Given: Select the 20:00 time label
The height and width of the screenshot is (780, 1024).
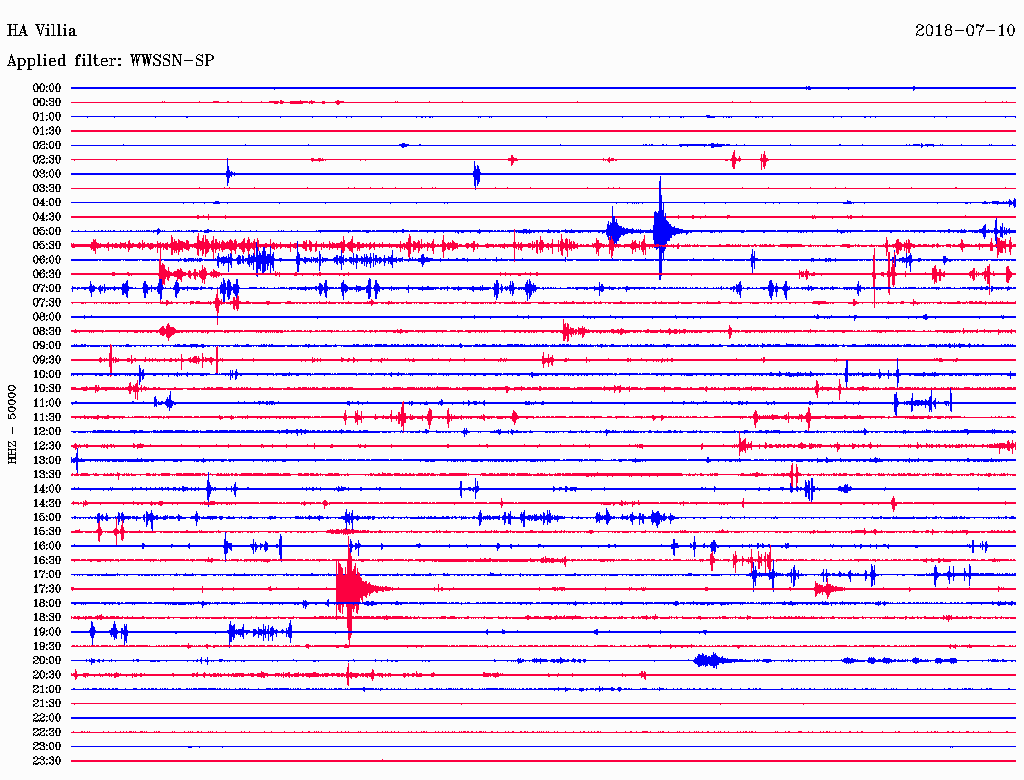Looking at the screenshot, I should point(47,660).
